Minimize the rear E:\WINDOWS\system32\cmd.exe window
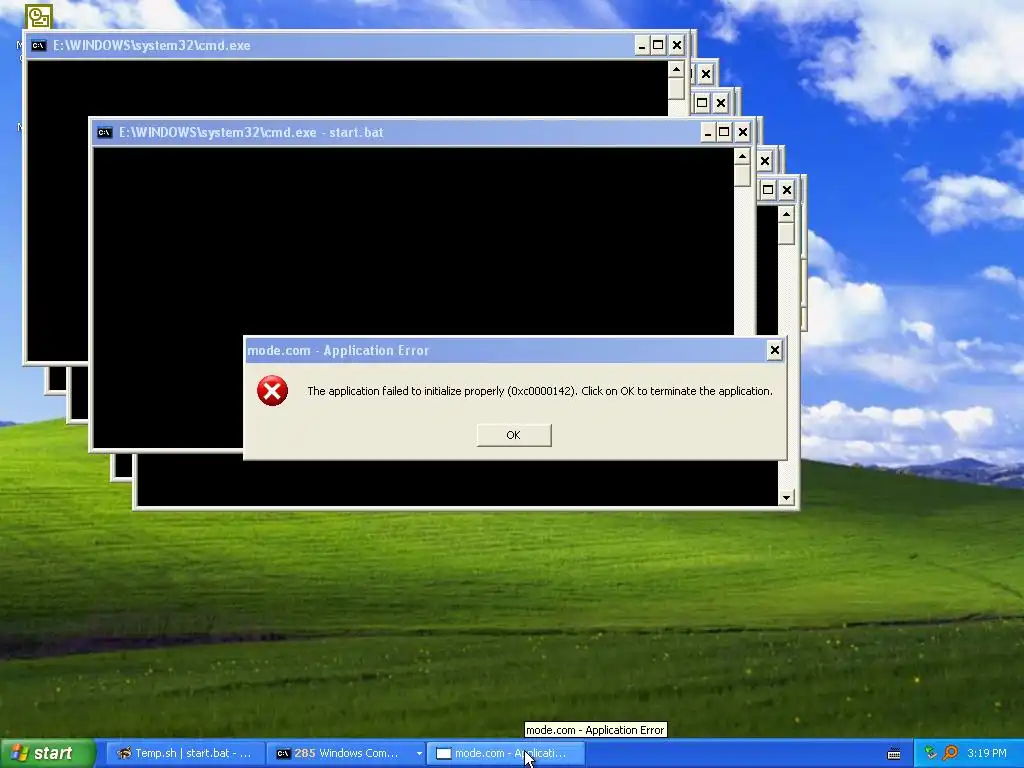Image resolution: width=1024 pixels, height=768 pixels. [x=642, y=46]
